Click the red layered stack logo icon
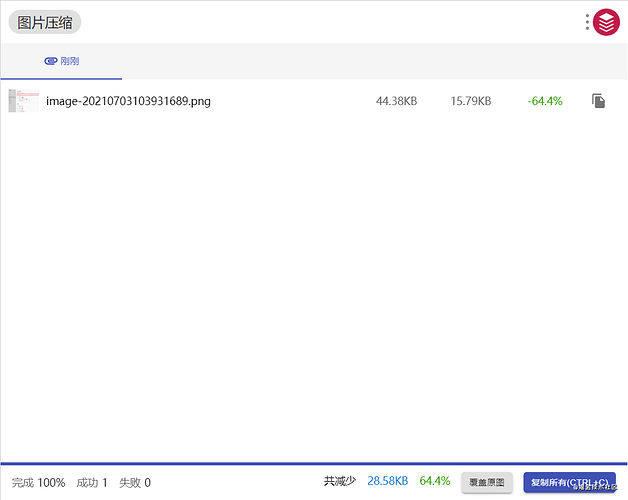This screenshot has height=500, width=628. coord(606,22)
